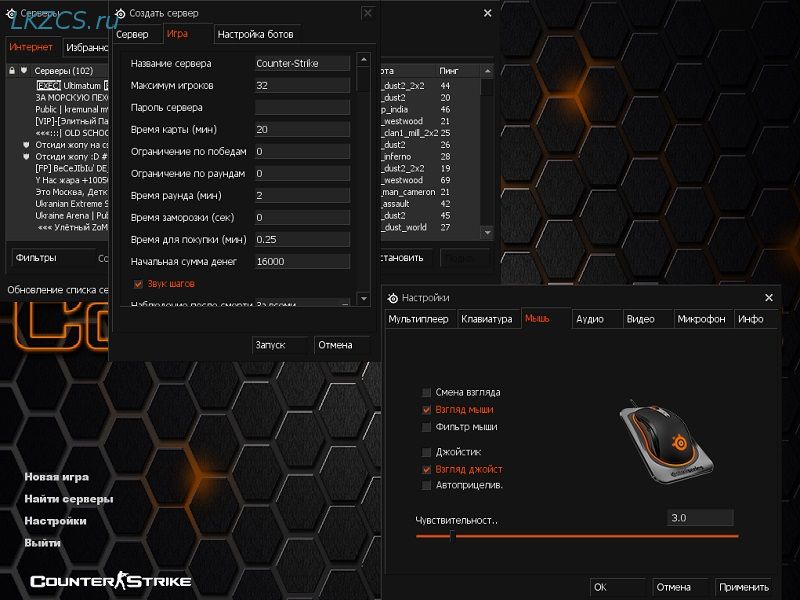The image size is (800, 600).
Task: Click the title icon of the Настройки window
Action: click(392, 298)
